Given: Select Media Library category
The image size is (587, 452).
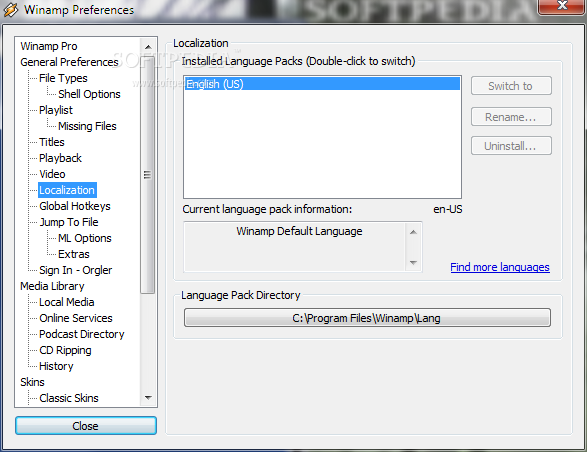Looking at the screenshot, I should click(52, 286).
